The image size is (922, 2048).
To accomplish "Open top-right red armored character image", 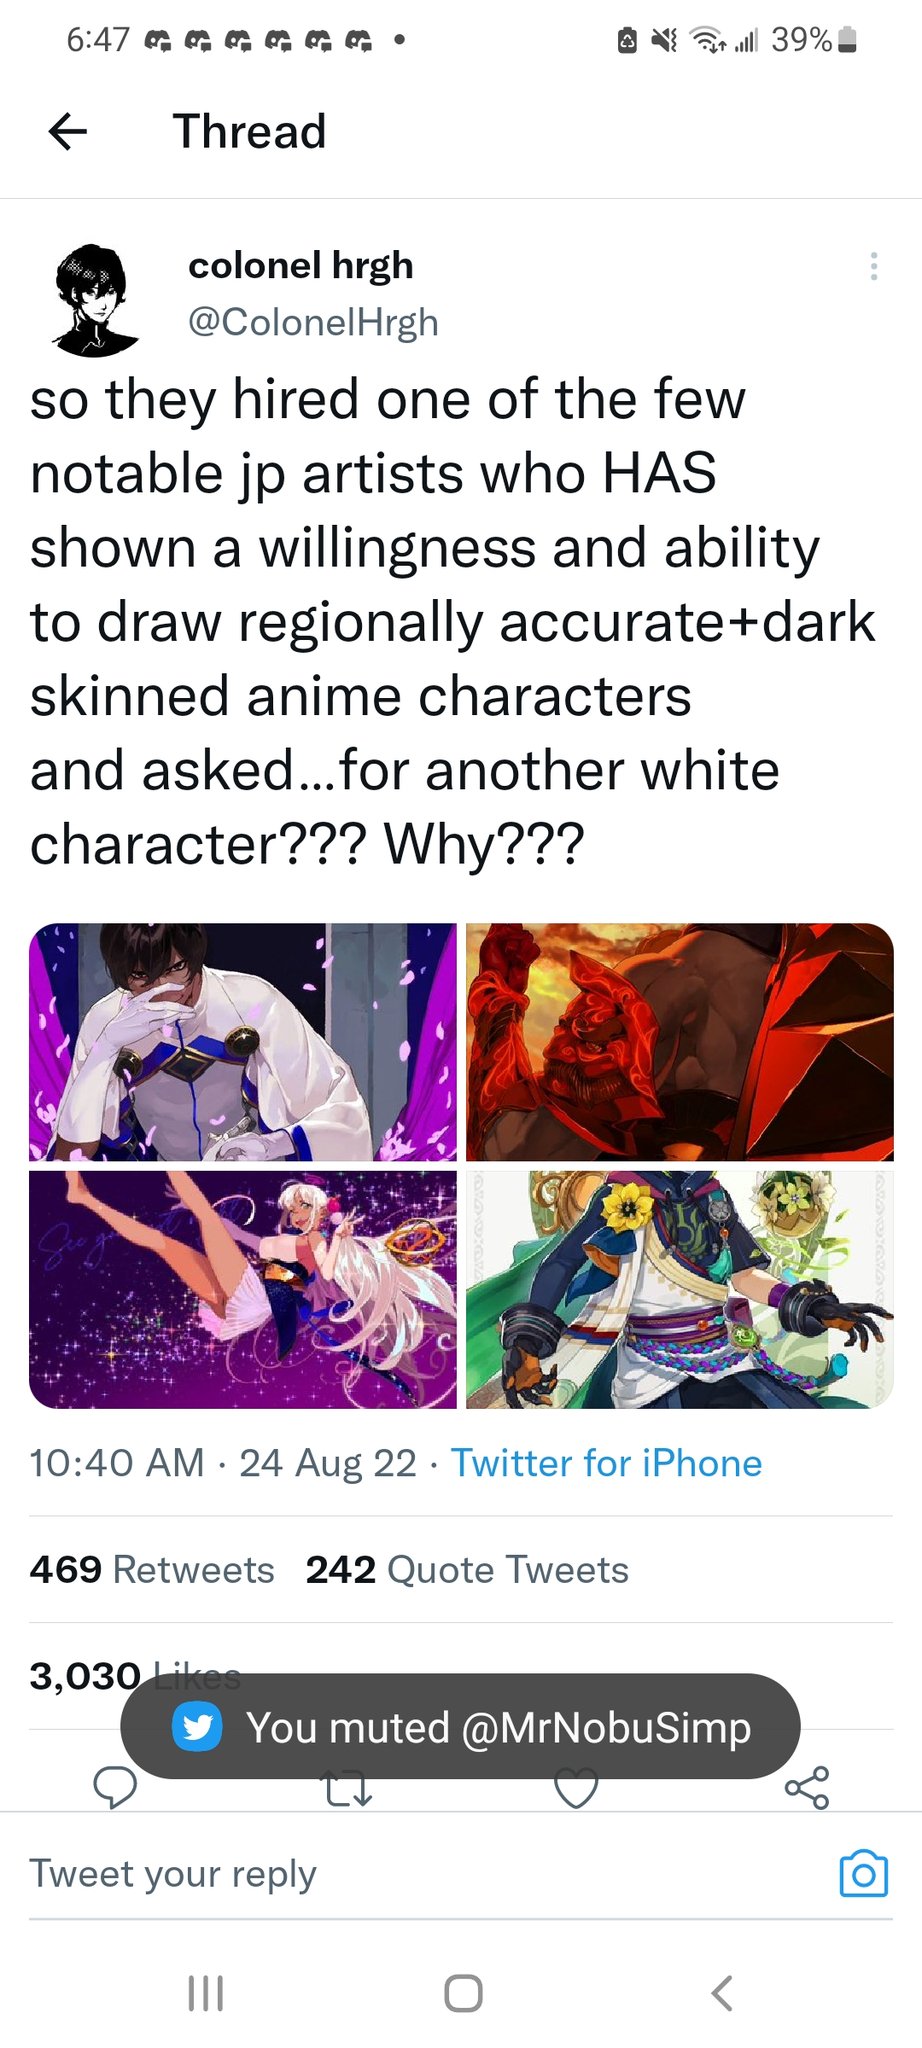I will 680,1041.
